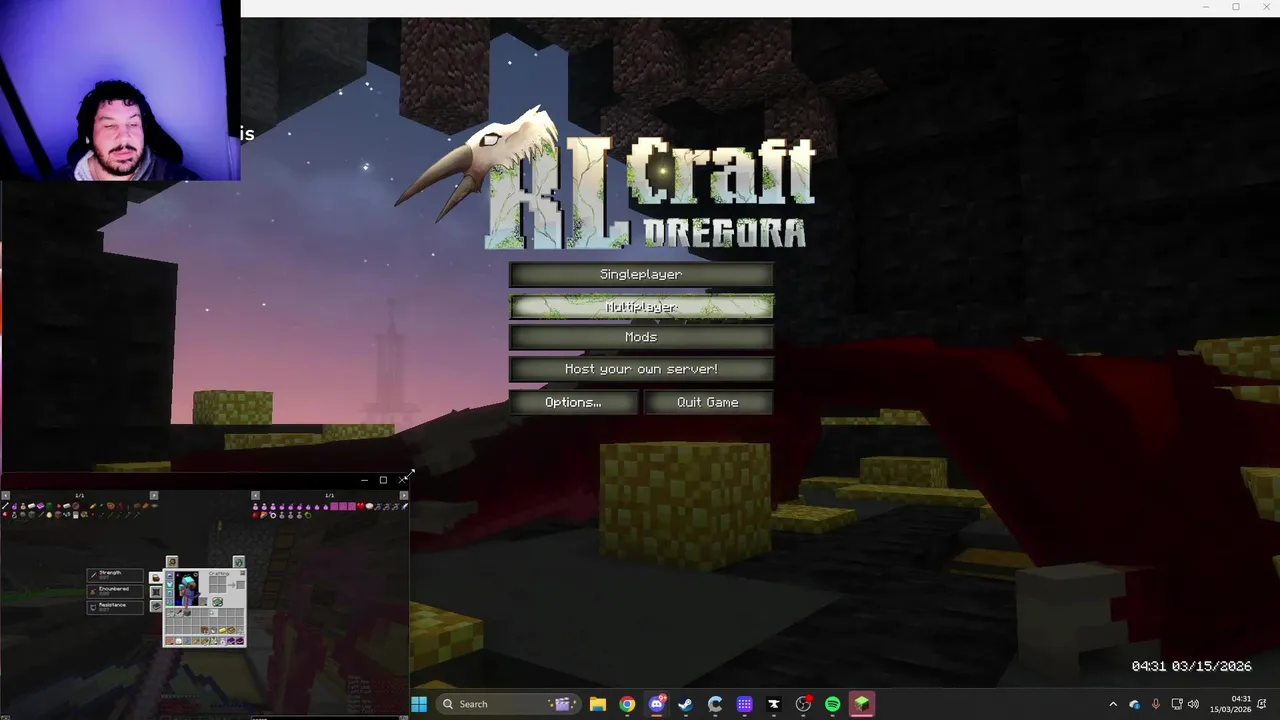The height and width of the screenshot is (720, 1280).
Task: Open Spotify from the taskbar
Action: 833,704
